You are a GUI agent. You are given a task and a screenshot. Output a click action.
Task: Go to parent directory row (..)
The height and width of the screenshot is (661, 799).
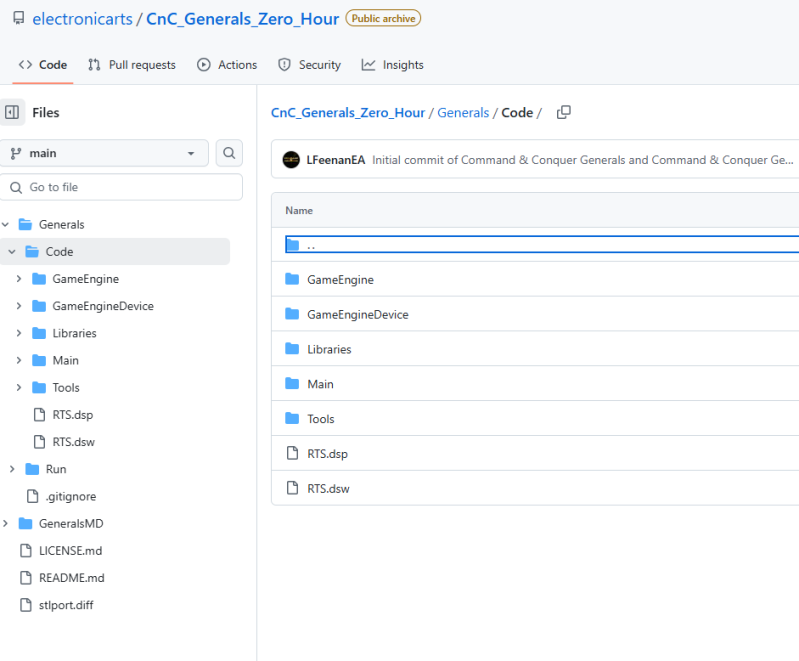542,244
